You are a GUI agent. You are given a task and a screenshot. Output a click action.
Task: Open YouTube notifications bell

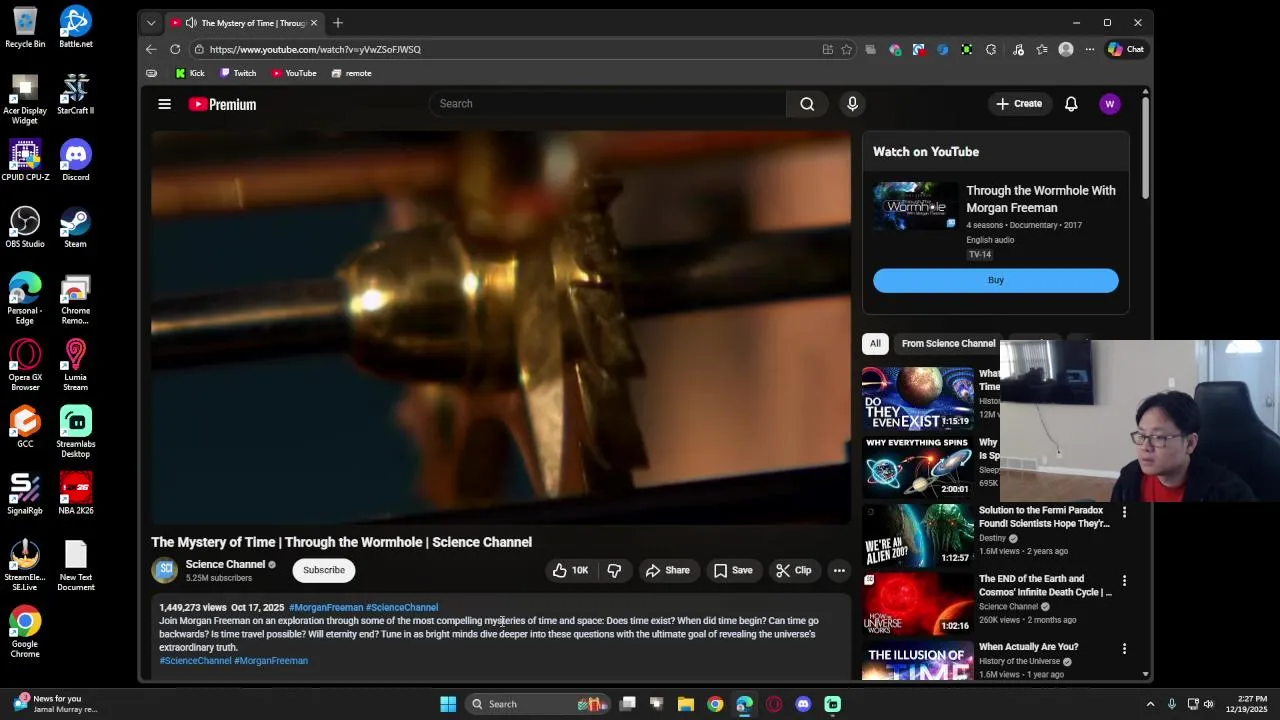(x=1071, y=104)
